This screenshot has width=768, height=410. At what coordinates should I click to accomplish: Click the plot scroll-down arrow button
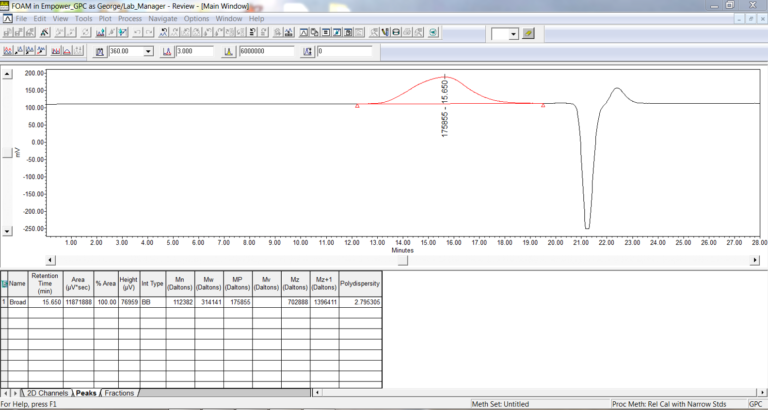(x=7, y=231)
